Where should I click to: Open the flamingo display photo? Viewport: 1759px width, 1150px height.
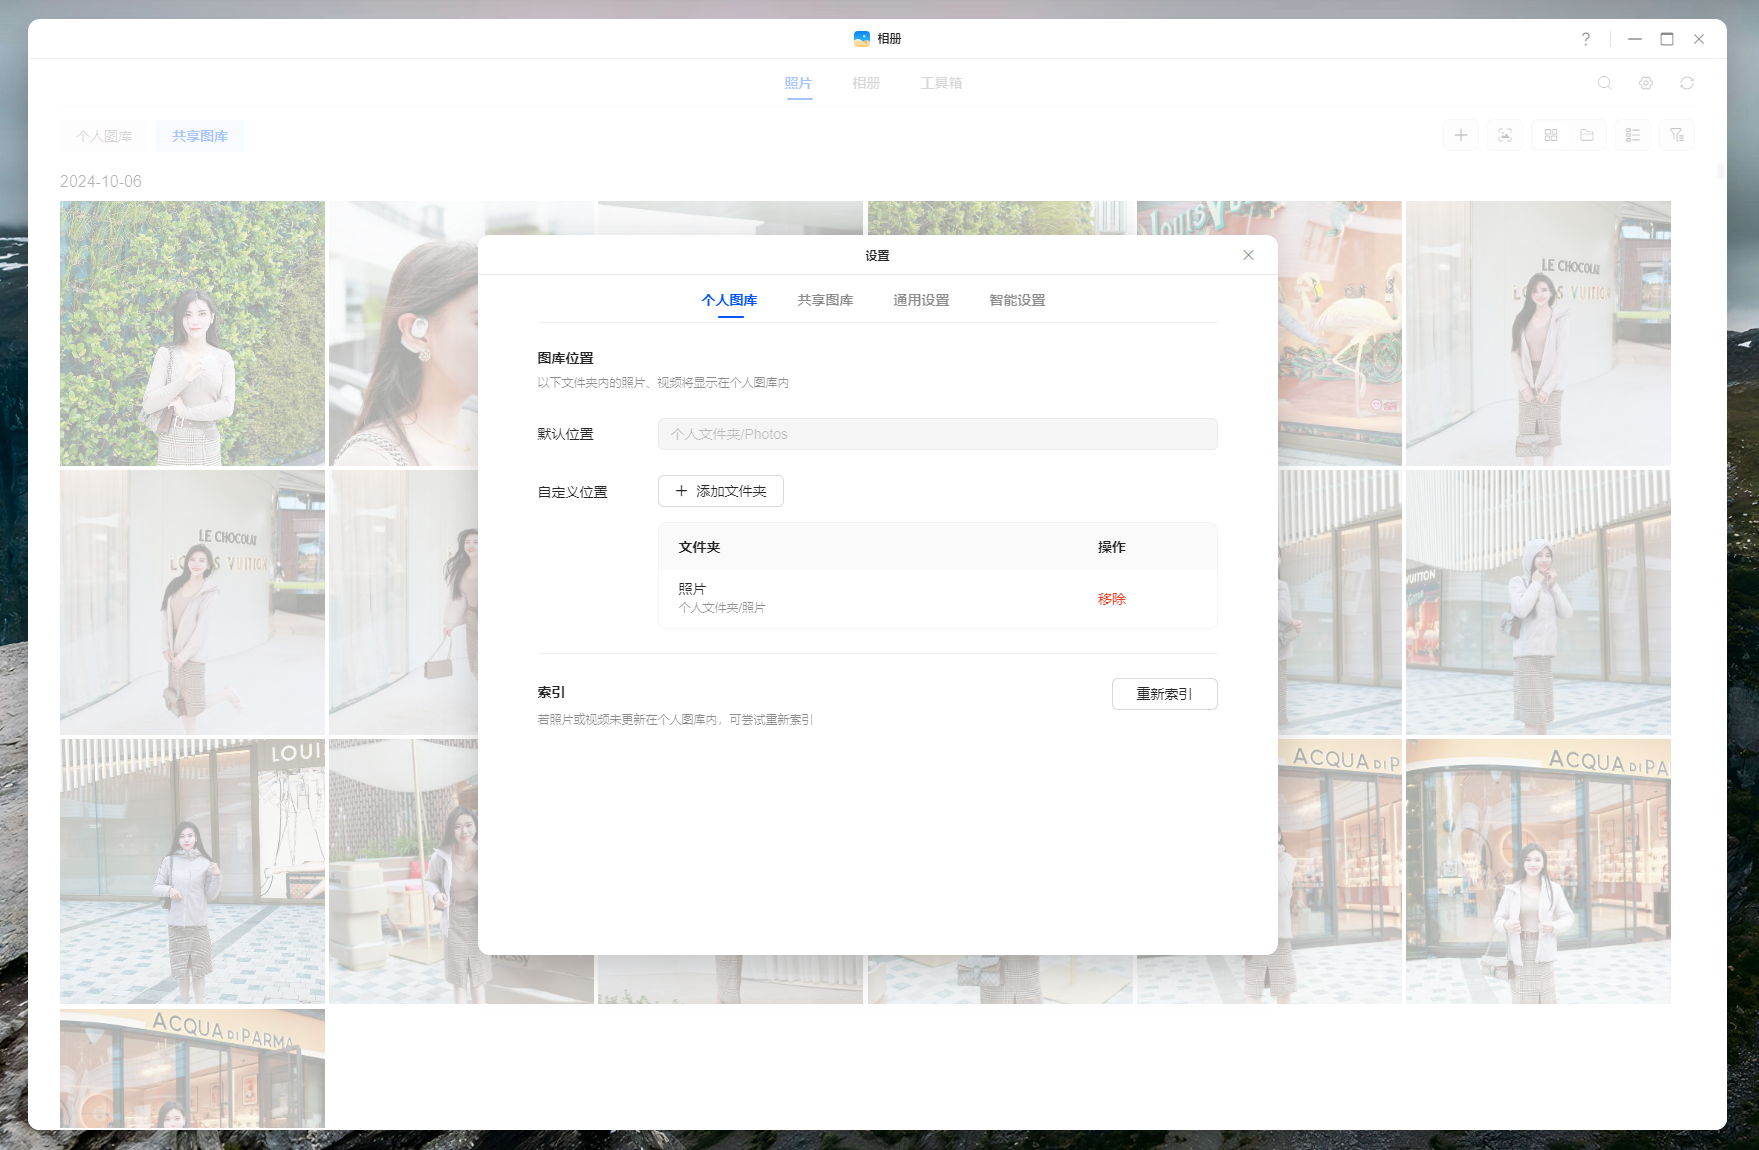pos(1340,333)
